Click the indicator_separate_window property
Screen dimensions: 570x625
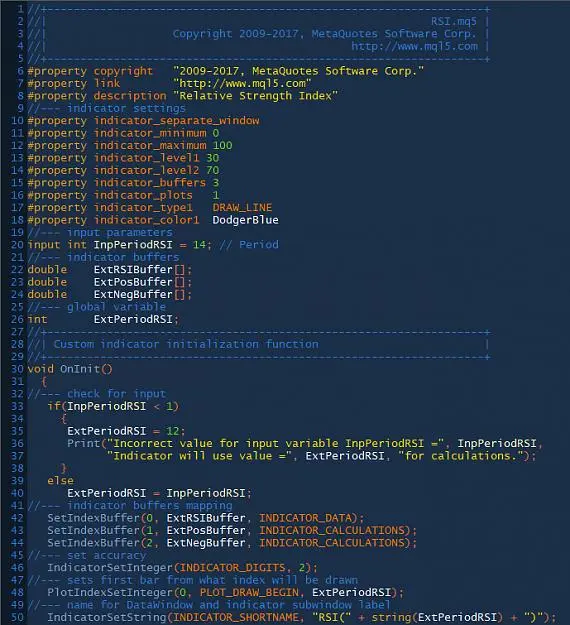point(177,121)
